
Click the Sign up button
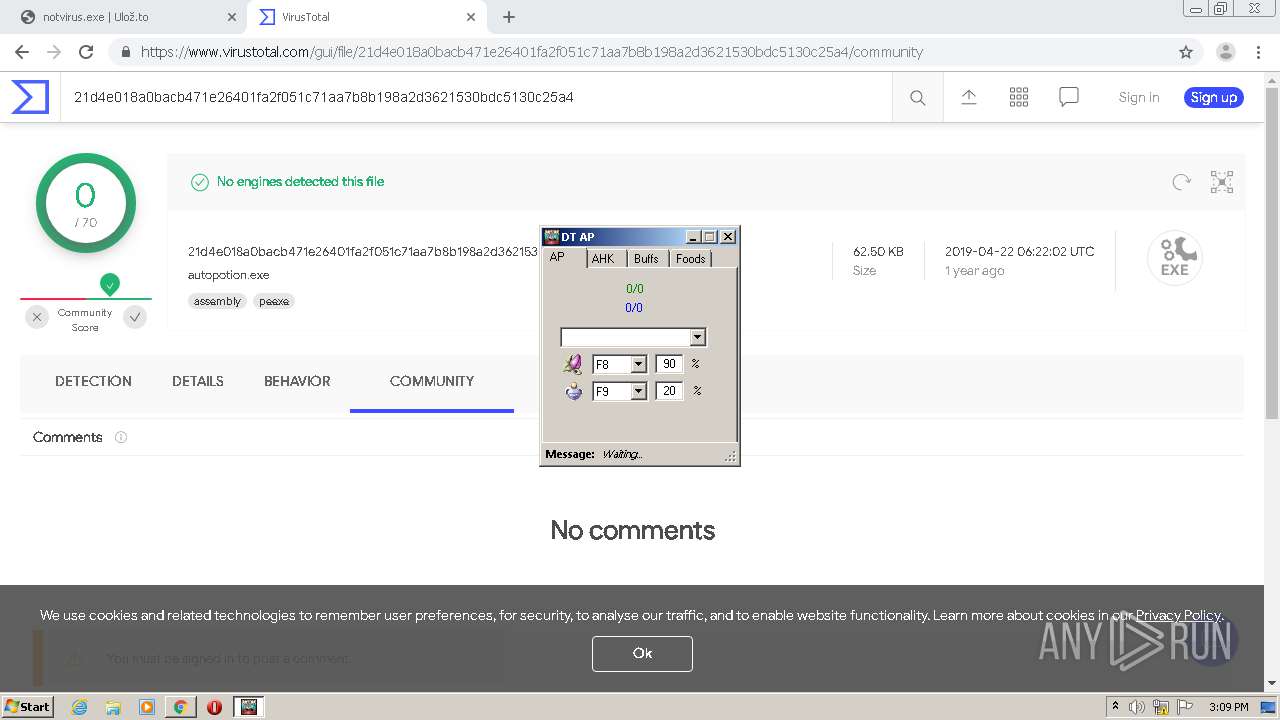tap(1214, 97)
